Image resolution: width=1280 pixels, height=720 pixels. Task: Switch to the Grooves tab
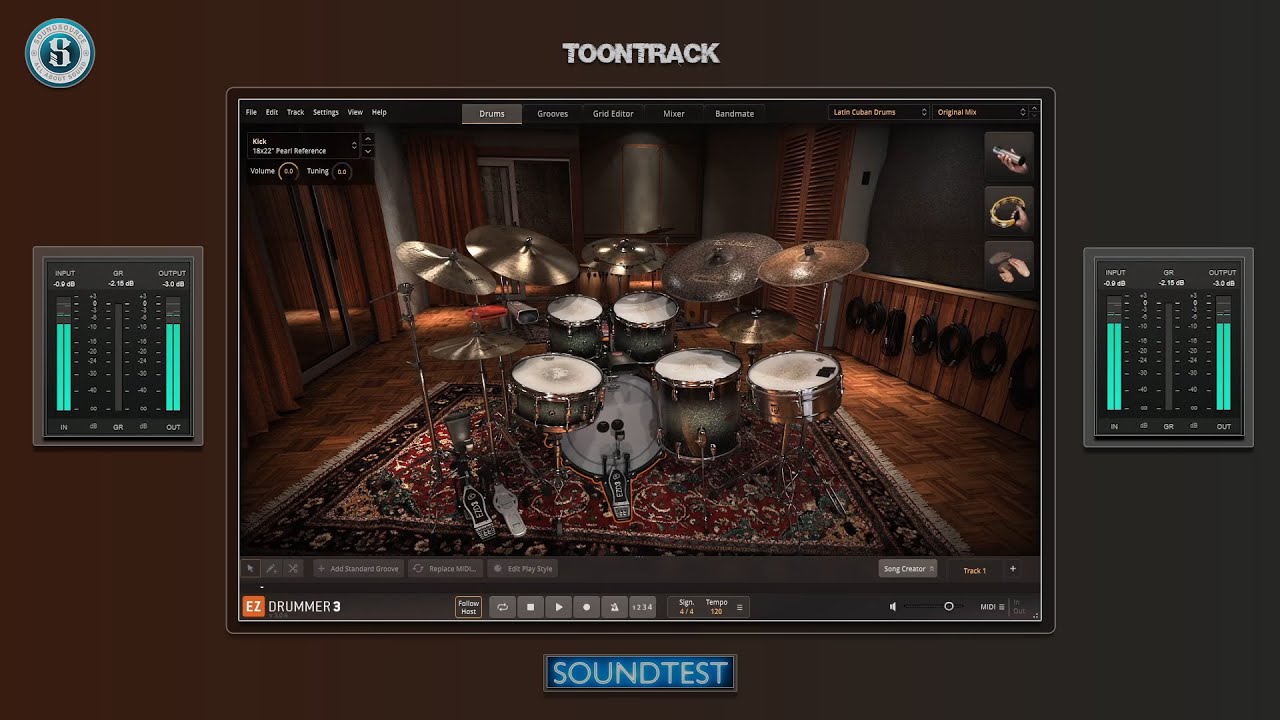coord(552,113)
